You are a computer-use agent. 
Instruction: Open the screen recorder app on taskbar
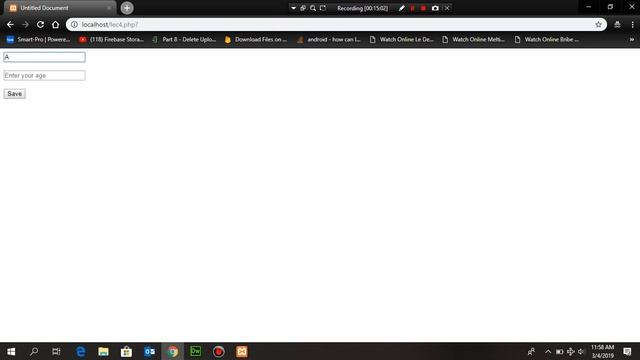coord(218,351)
